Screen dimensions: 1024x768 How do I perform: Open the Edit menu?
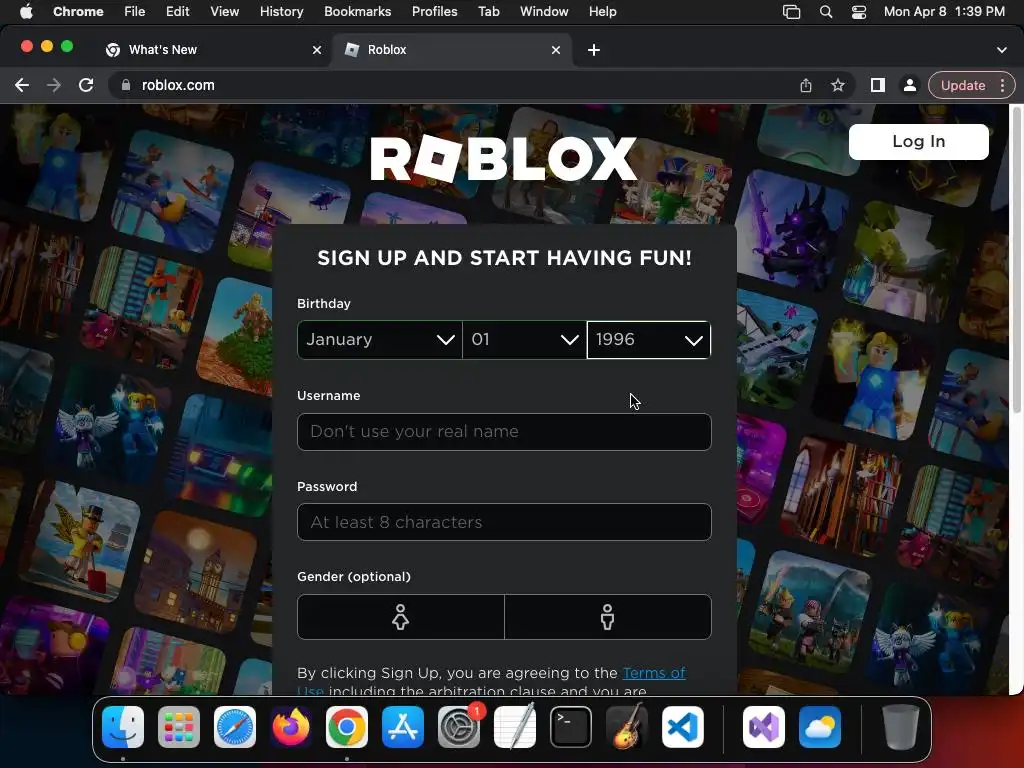177,12
